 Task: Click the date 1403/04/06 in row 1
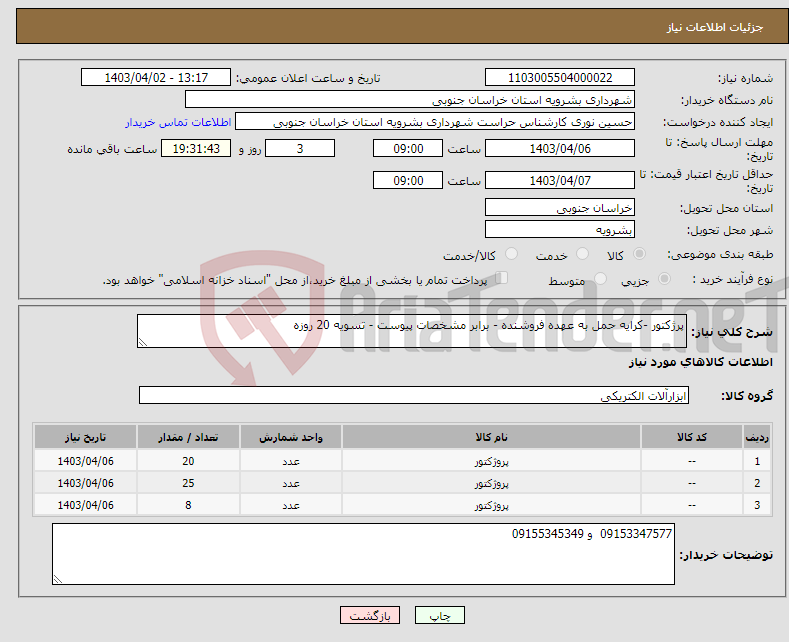[x=86, y=461]
